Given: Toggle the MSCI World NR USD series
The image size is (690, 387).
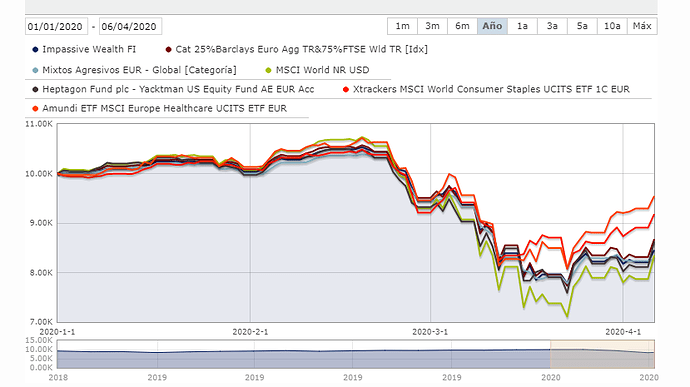Looking at the screenshot, I should 318,70.
